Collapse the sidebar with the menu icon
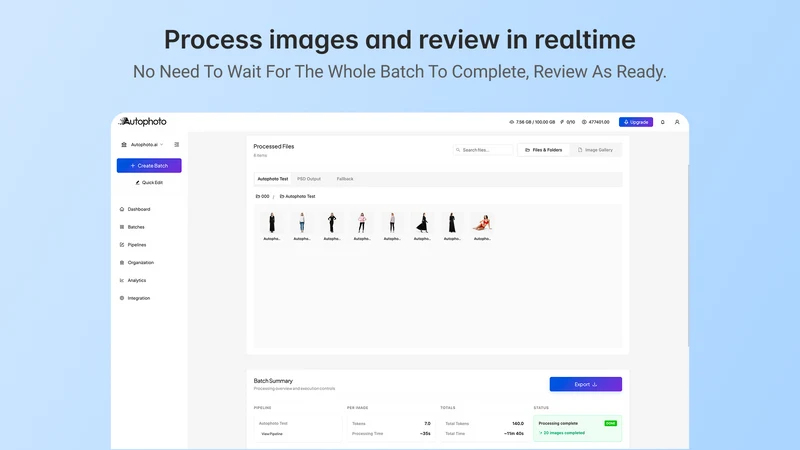This screenshot has height=450, width=800. 177,144
